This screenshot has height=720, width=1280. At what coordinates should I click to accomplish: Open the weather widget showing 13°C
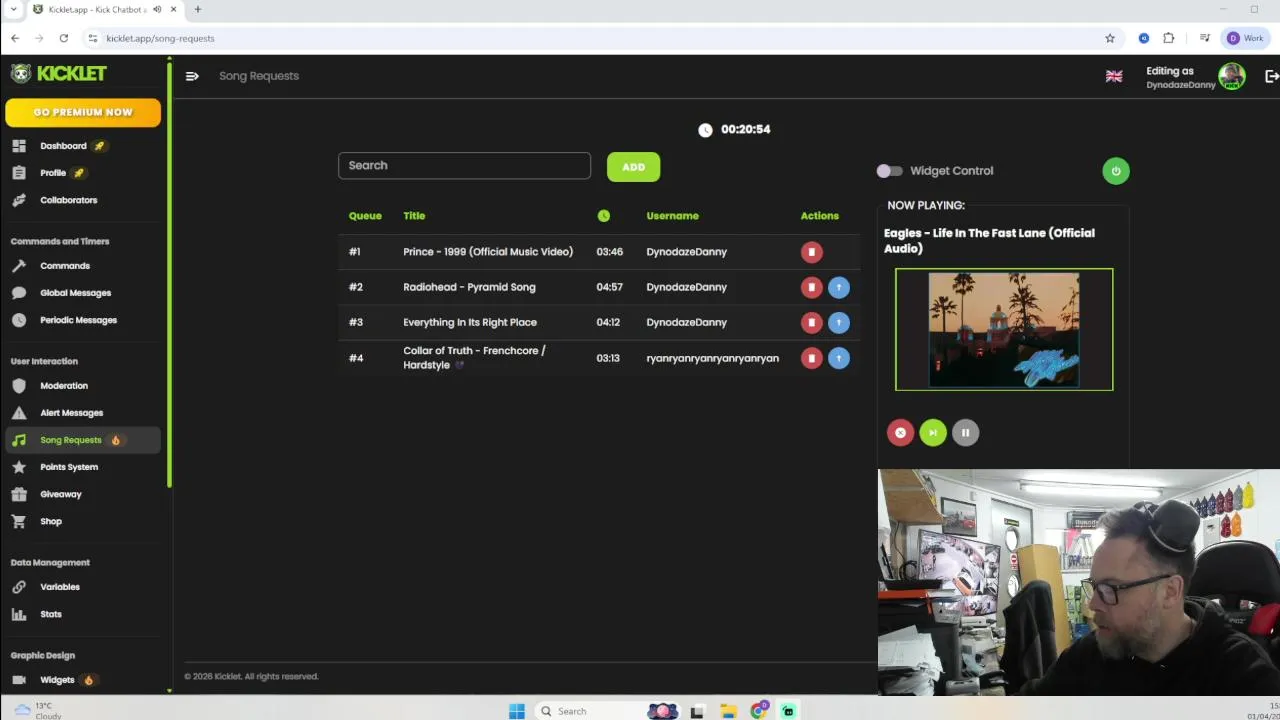[38, 711]
